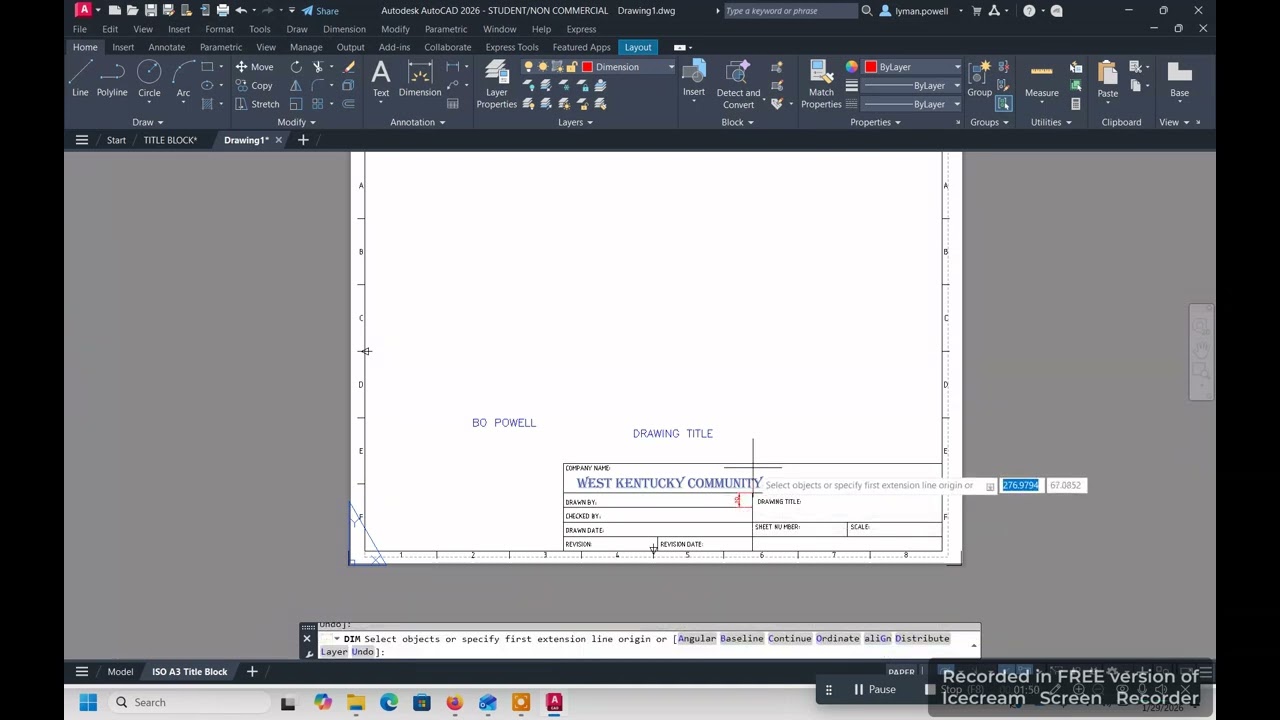Select the Arc tool
This screenshot has height=720, width=1280.
[x=183, y=79]
